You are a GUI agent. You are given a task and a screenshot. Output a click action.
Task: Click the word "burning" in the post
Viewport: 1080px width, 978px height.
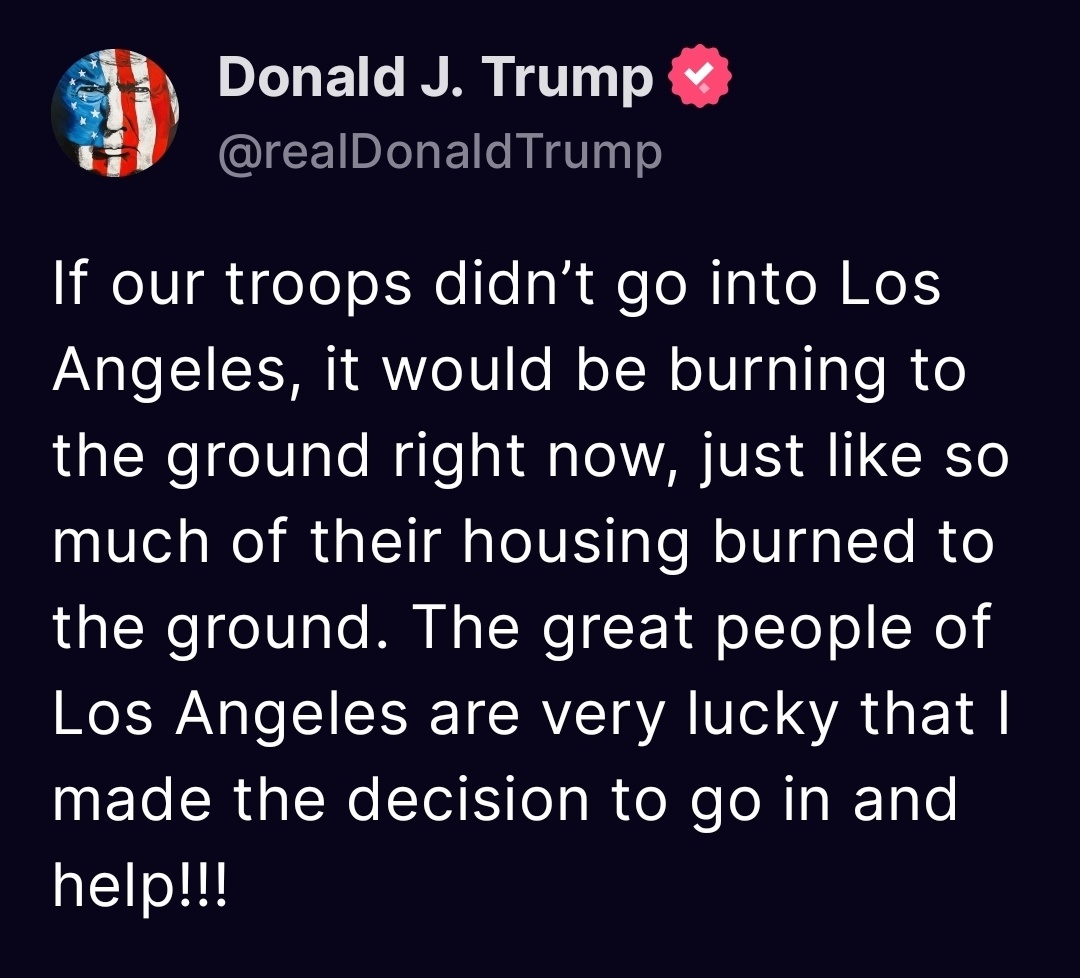778,371
